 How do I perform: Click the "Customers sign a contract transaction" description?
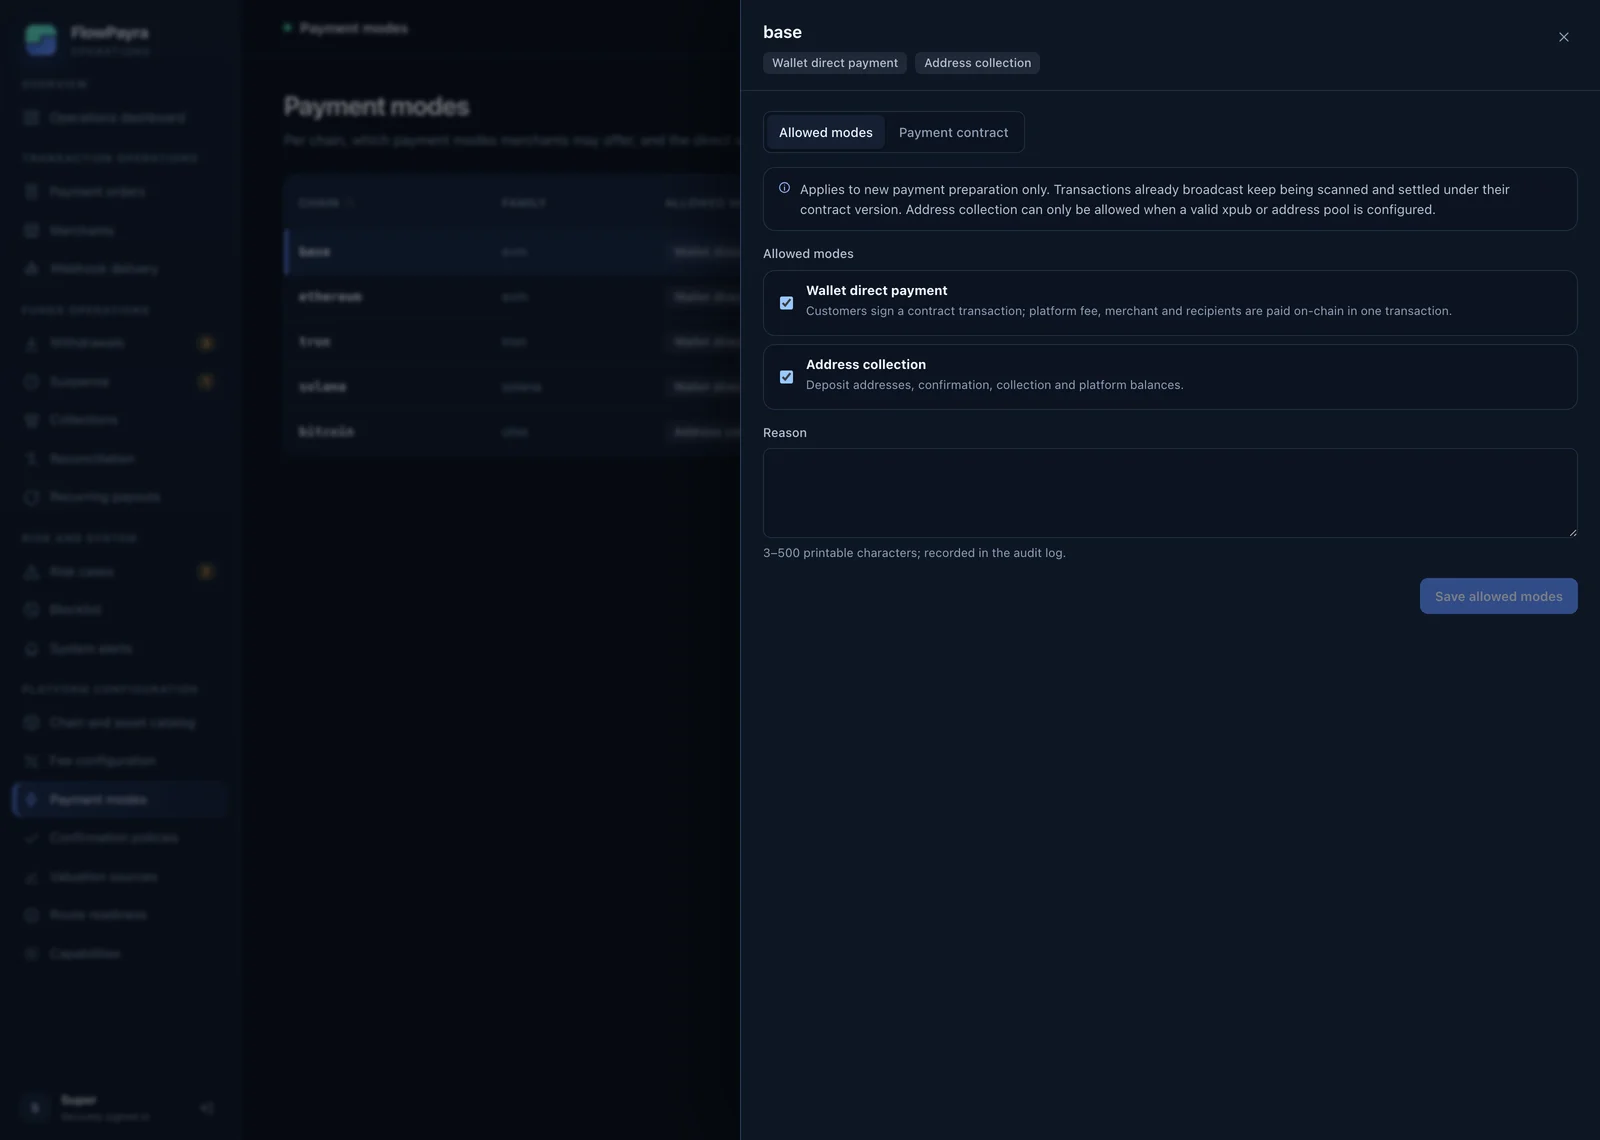(1128, 311)
